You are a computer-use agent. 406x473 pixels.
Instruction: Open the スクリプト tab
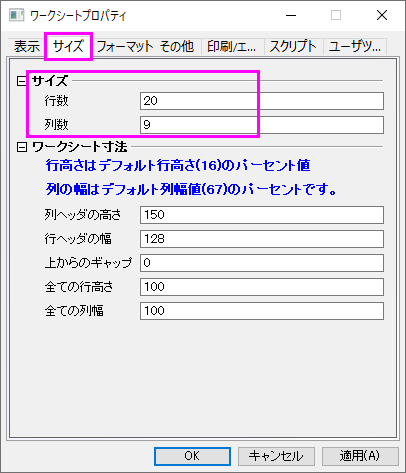[x=293, y=46]
